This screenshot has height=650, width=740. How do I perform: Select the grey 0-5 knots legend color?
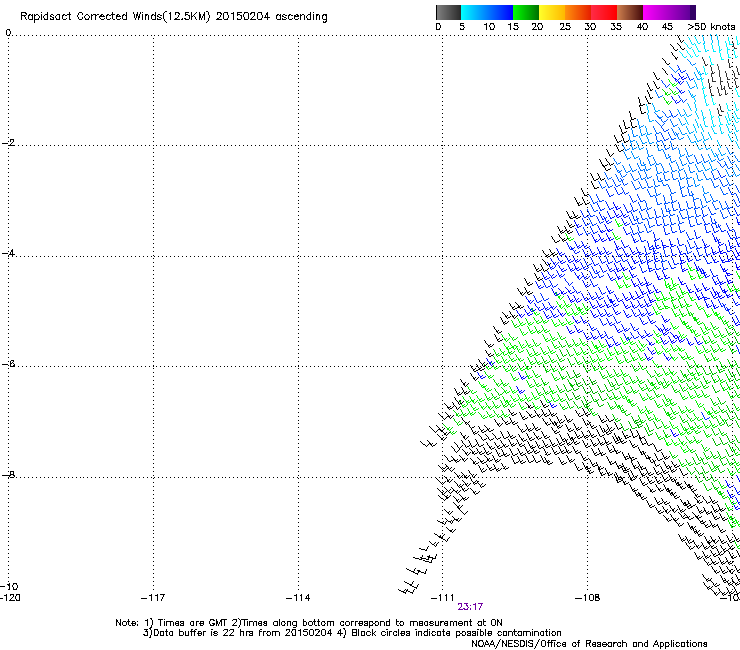[x=448, y=12]
